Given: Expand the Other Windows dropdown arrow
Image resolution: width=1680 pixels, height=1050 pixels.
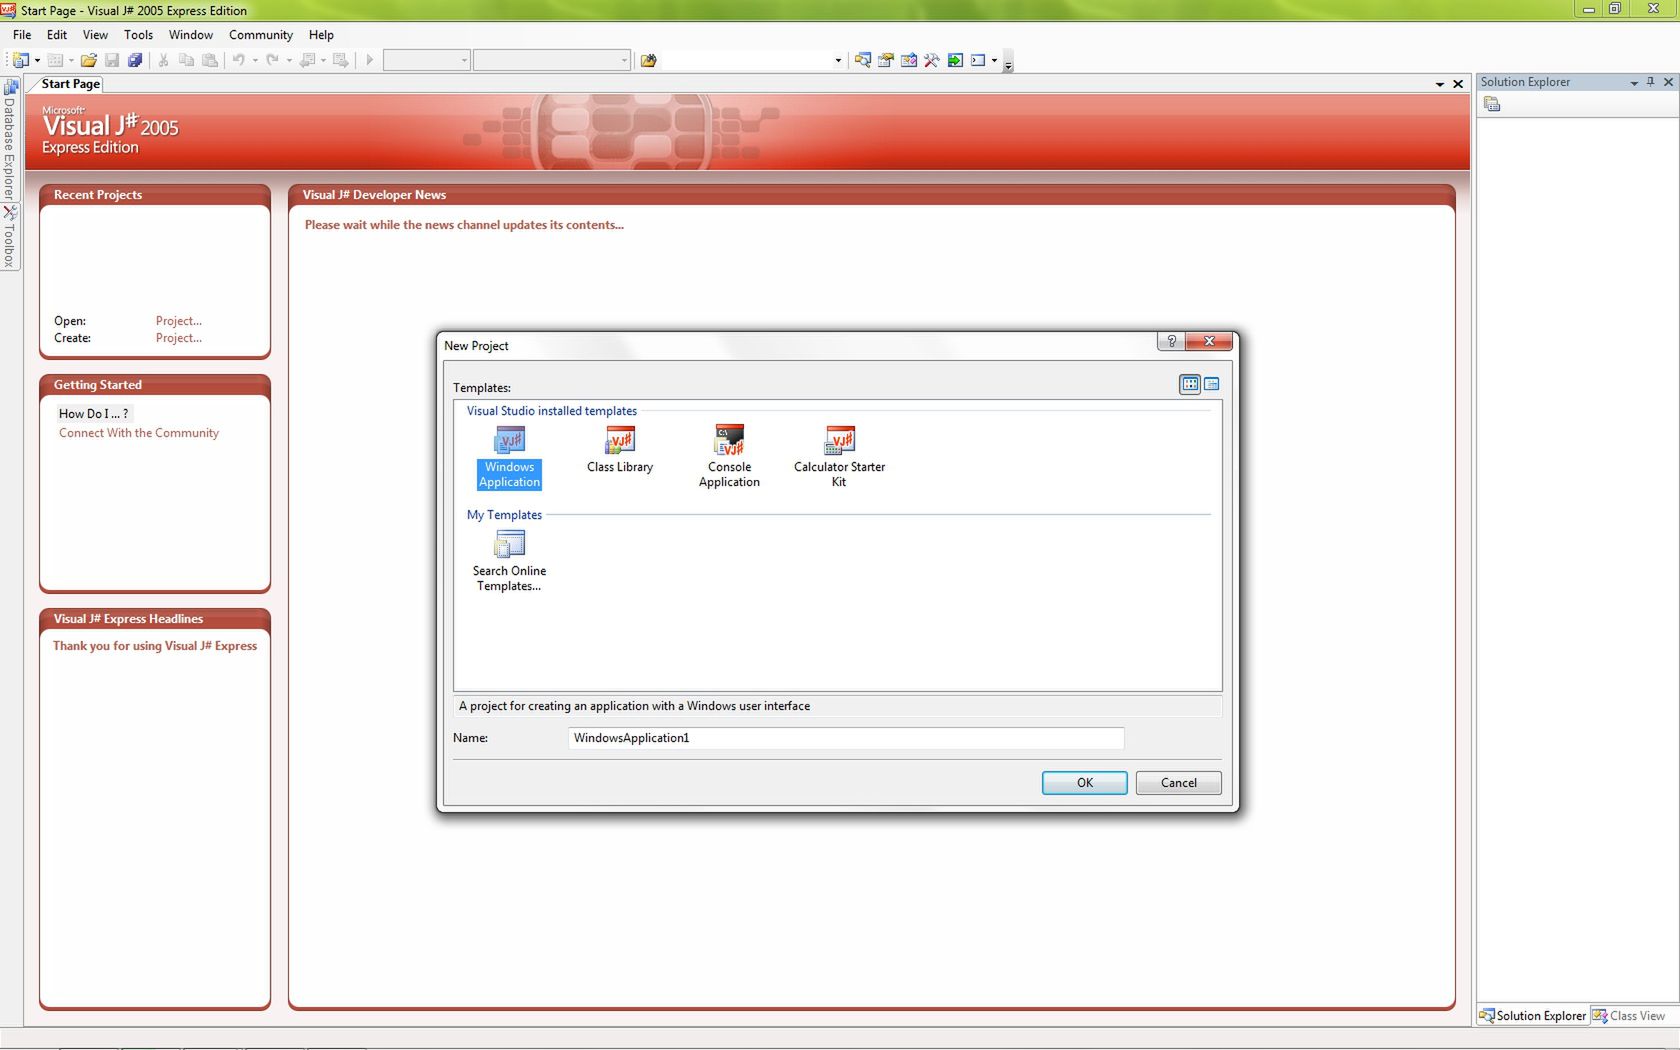Looking at the screenshot, I should [x=994, y=60].
